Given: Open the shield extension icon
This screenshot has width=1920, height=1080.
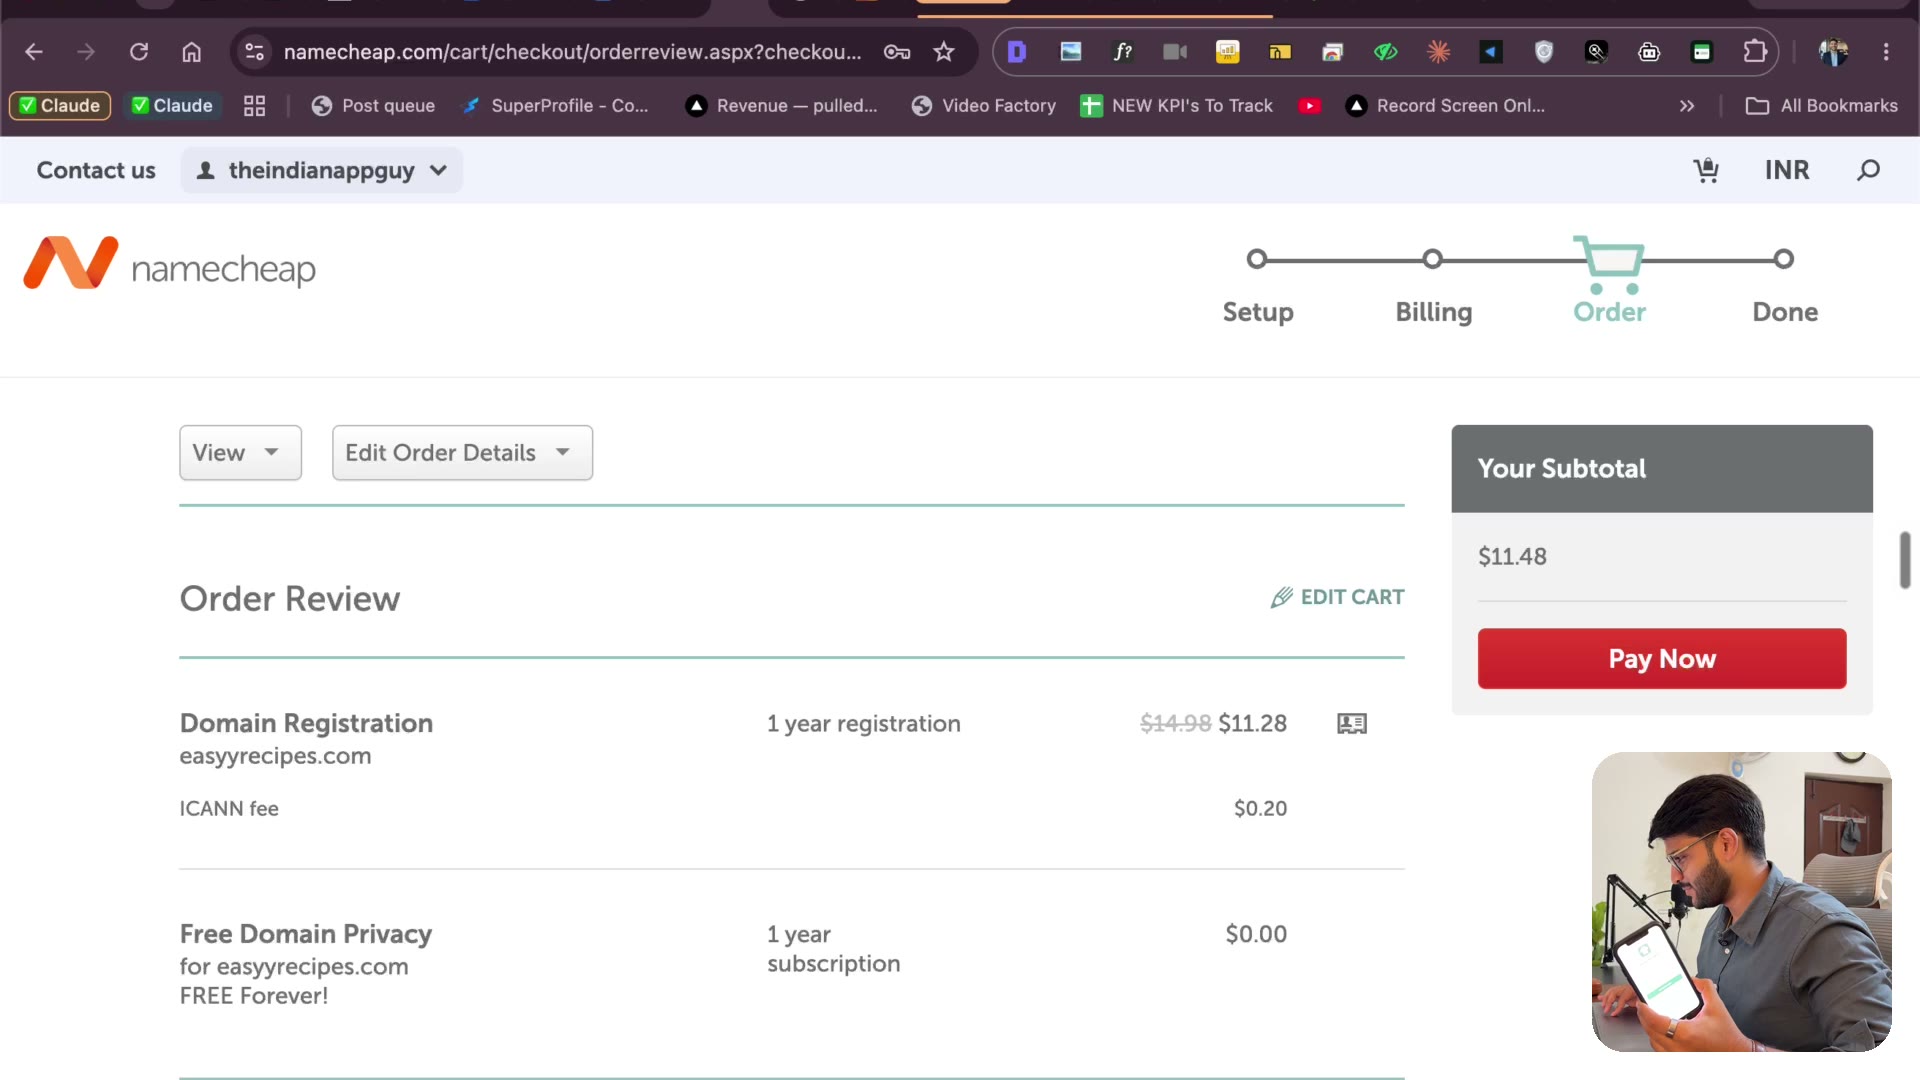Looking at the screenshot, I should 1544,52.
